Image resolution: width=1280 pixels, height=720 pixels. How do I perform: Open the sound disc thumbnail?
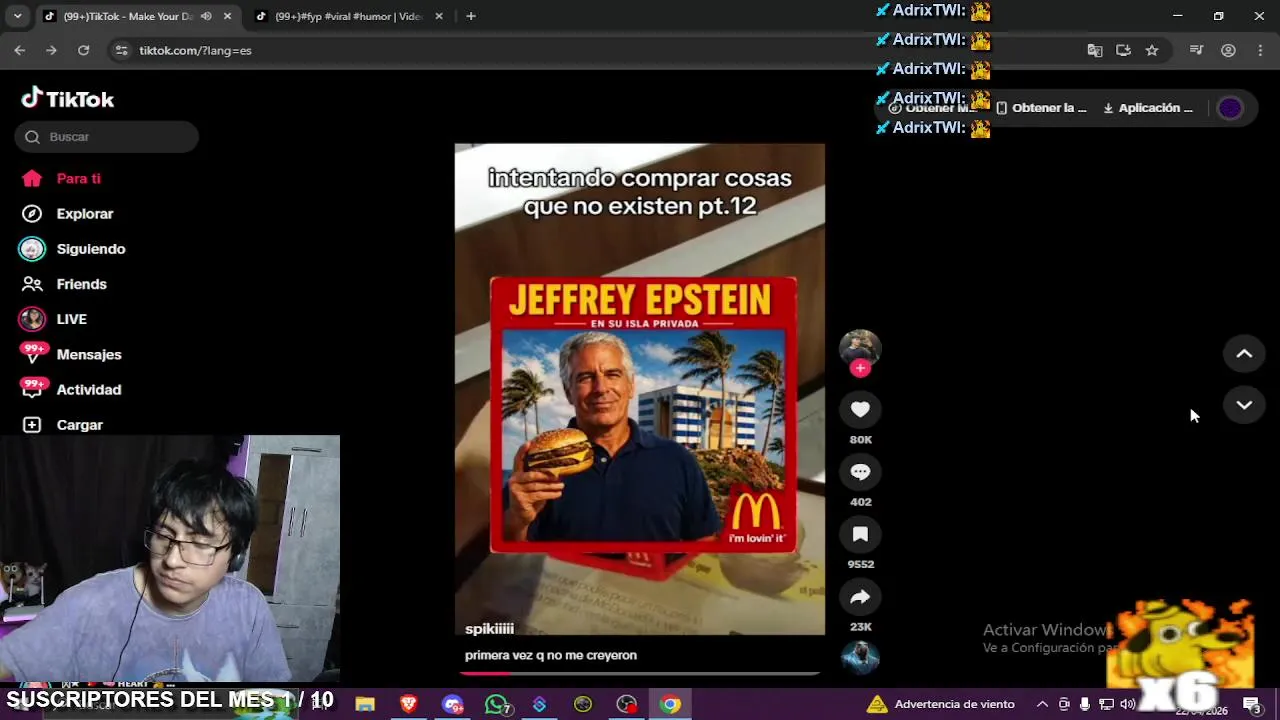(860, 657)
